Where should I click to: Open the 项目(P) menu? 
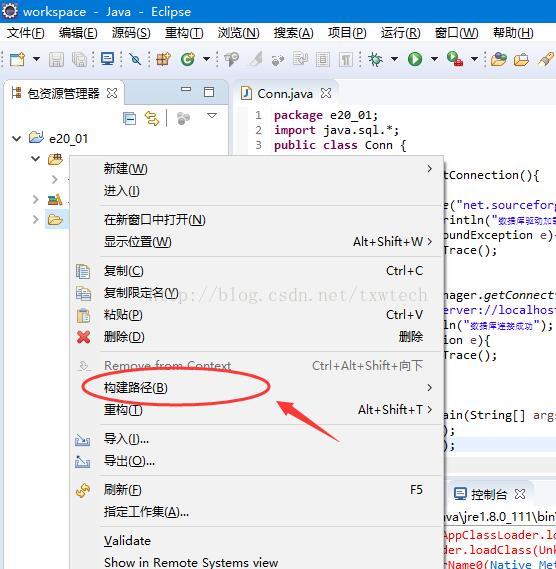tap(347, 33)
